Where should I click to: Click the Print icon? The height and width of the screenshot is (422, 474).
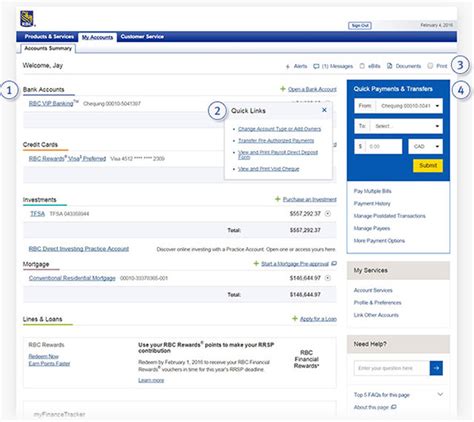(x=430, y=66)
